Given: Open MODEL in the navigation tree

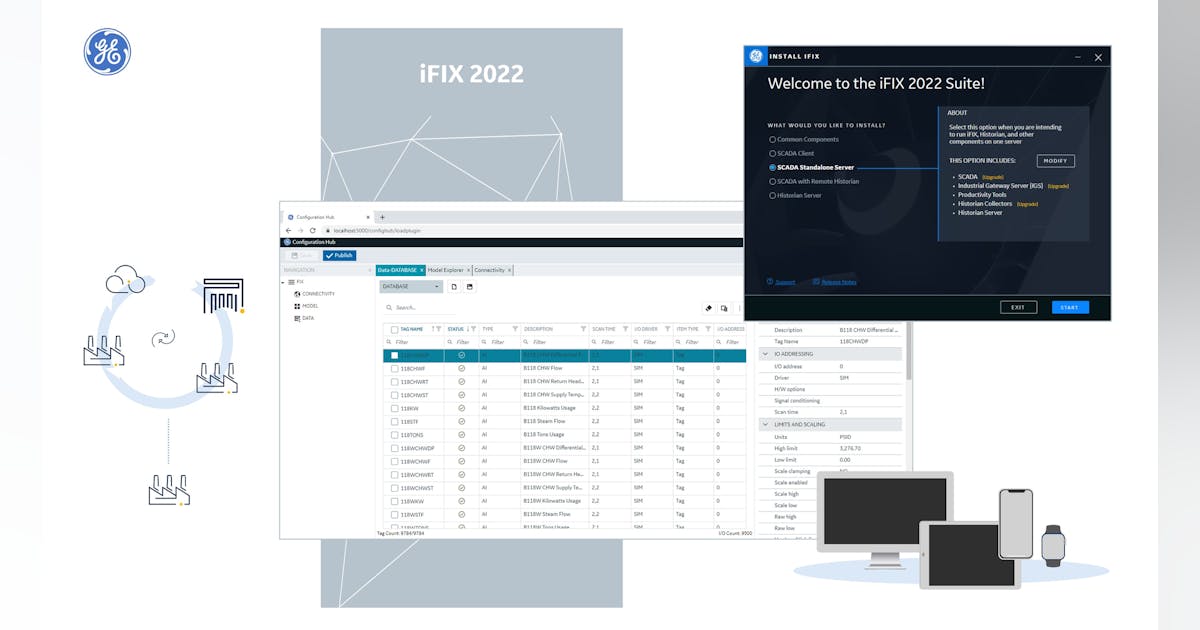Looking at the screenshot, I should click(x=306, y=306).
